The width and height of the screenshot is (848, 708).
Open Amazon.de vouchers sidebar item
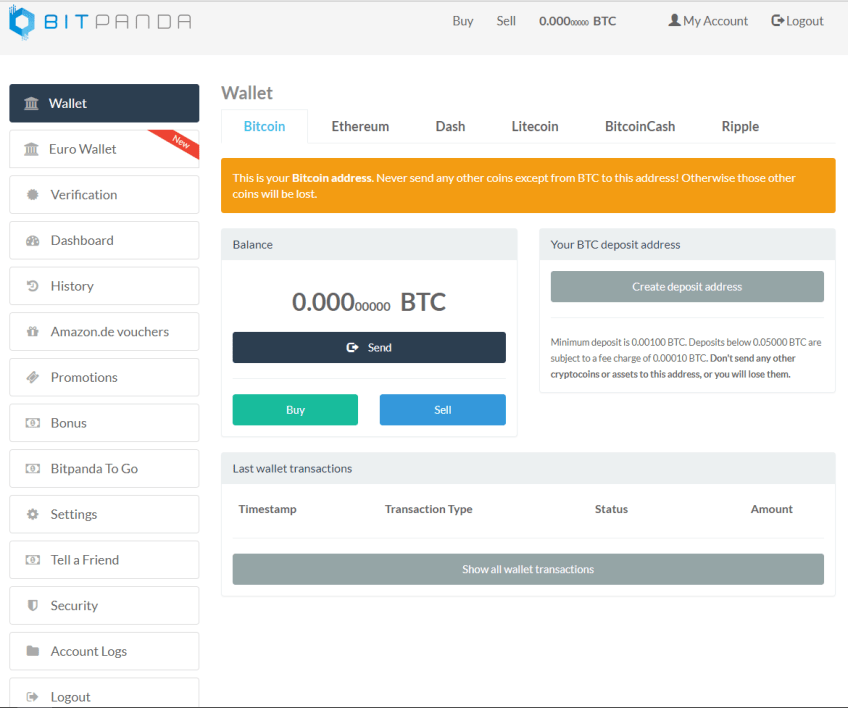pyautogui.click(x=104, y=332)
